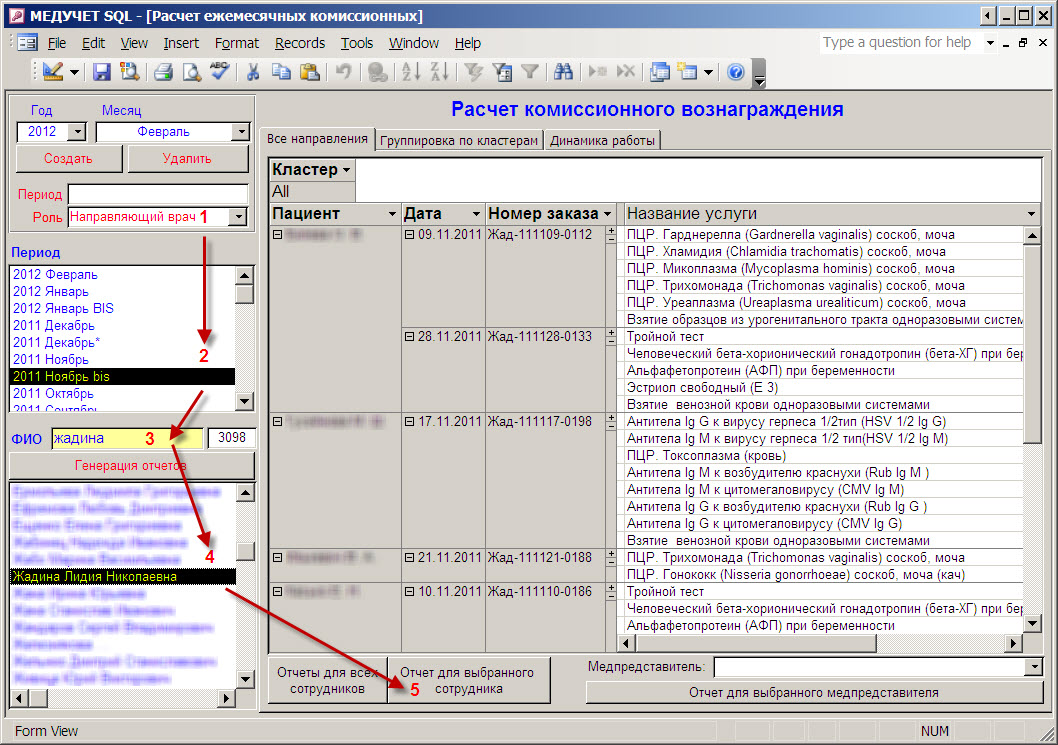Open the New Object dropdown arrow

(x=708, y=72)
